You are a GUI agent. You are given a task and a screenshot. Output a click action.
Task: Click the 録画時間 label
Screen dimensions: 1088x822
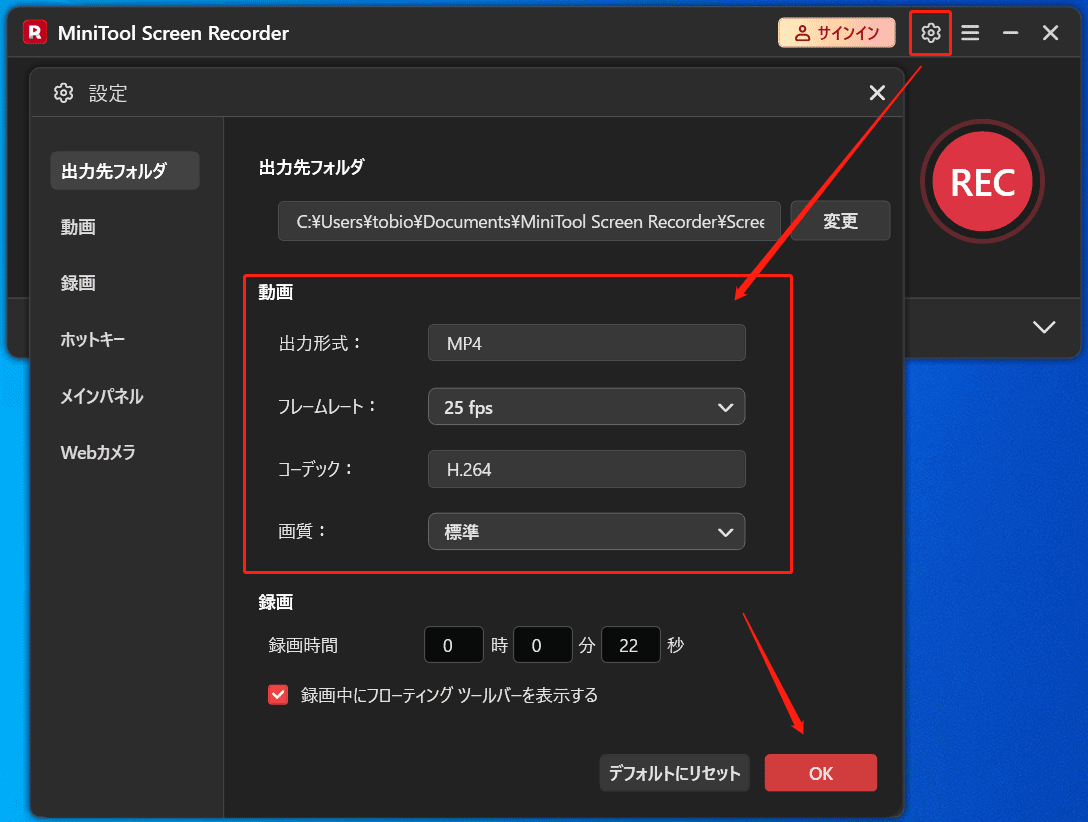tap(303, 645)
